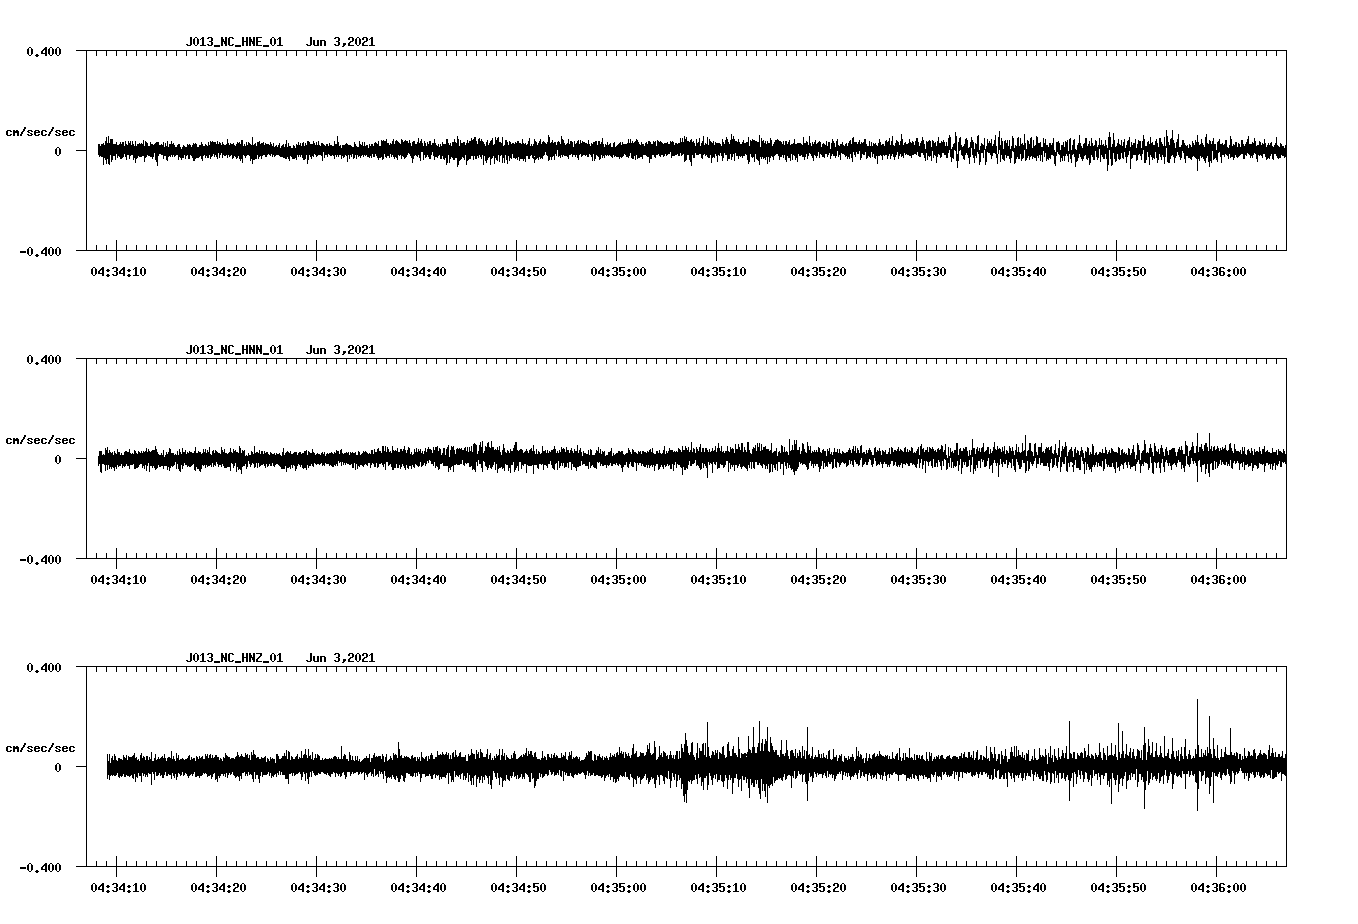Click 04:34:20 tick label on HNZ plot
This screenshot has height=924, width=1358.
[x=218, y=888]
